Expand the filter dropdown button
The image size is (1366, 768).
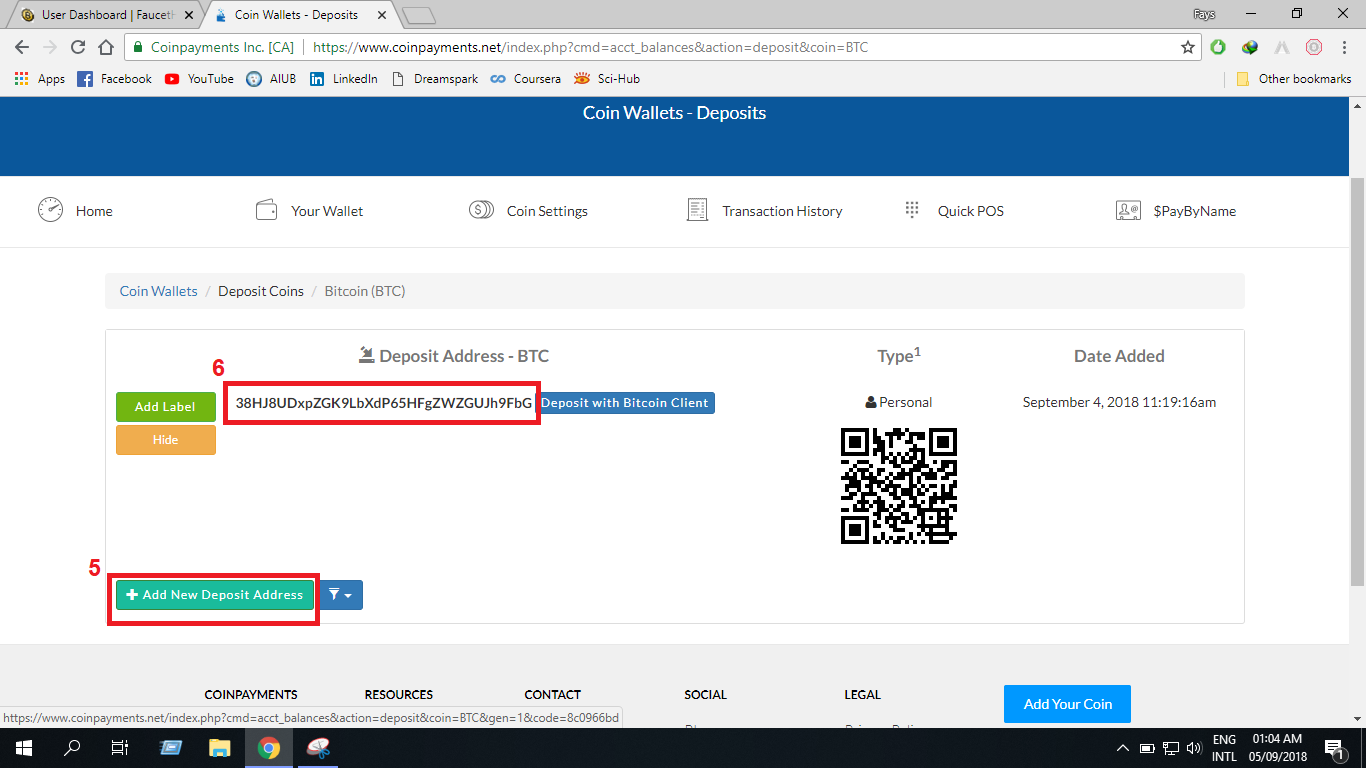pyautogui.click(x=341, y=595)
